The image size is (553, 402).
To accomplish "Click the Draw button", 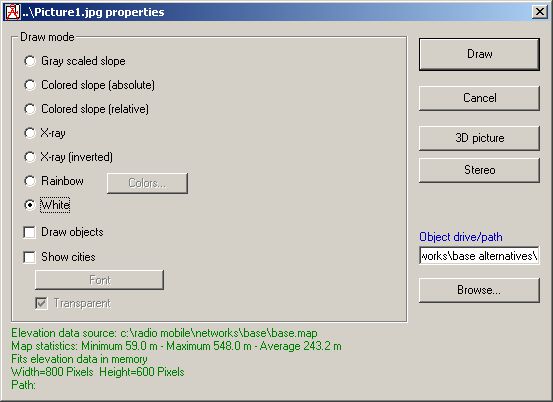I will 479,54.
